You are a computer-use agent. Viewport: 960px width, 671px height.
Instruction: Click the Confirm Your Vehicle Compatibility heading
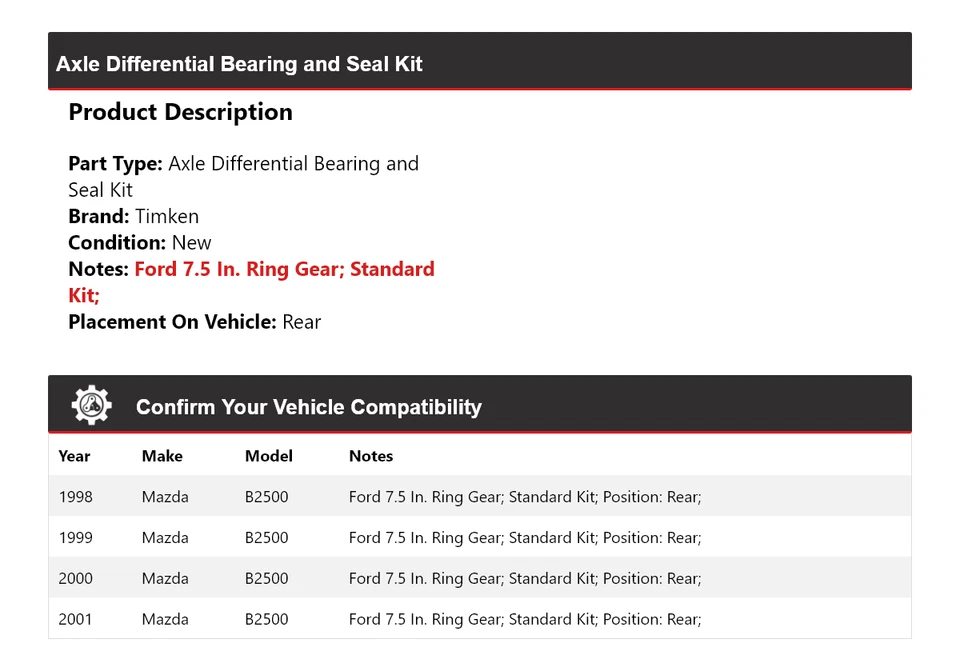point(308,407)
